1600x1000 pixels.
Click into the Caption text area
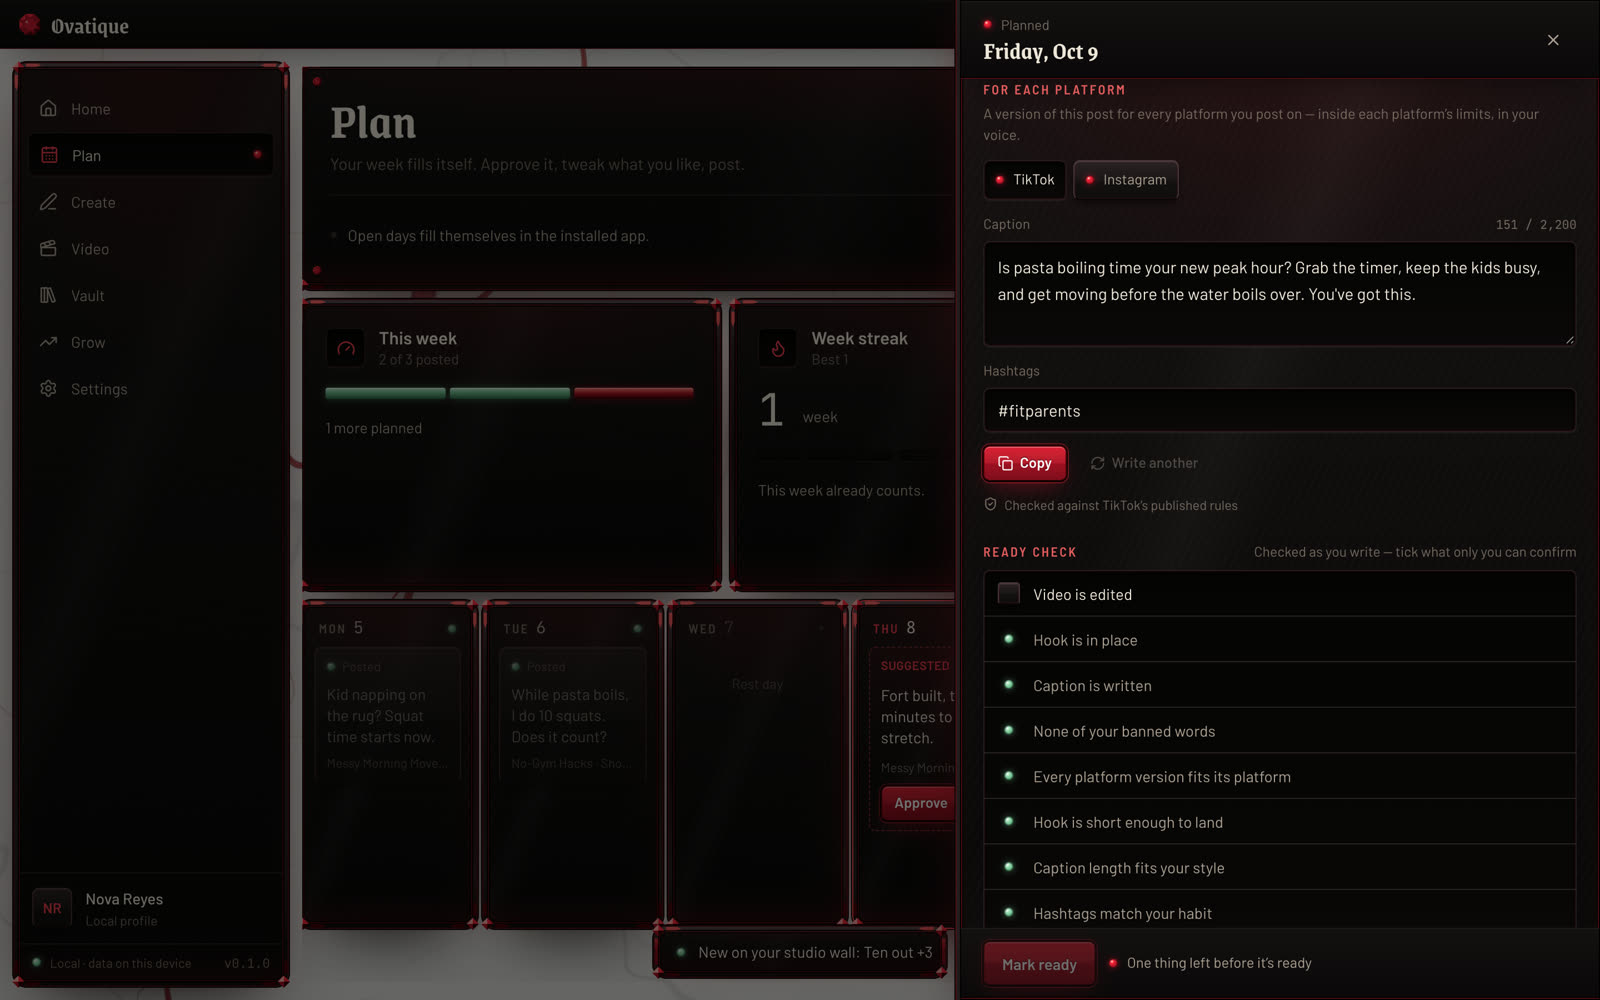[1279, 294]
